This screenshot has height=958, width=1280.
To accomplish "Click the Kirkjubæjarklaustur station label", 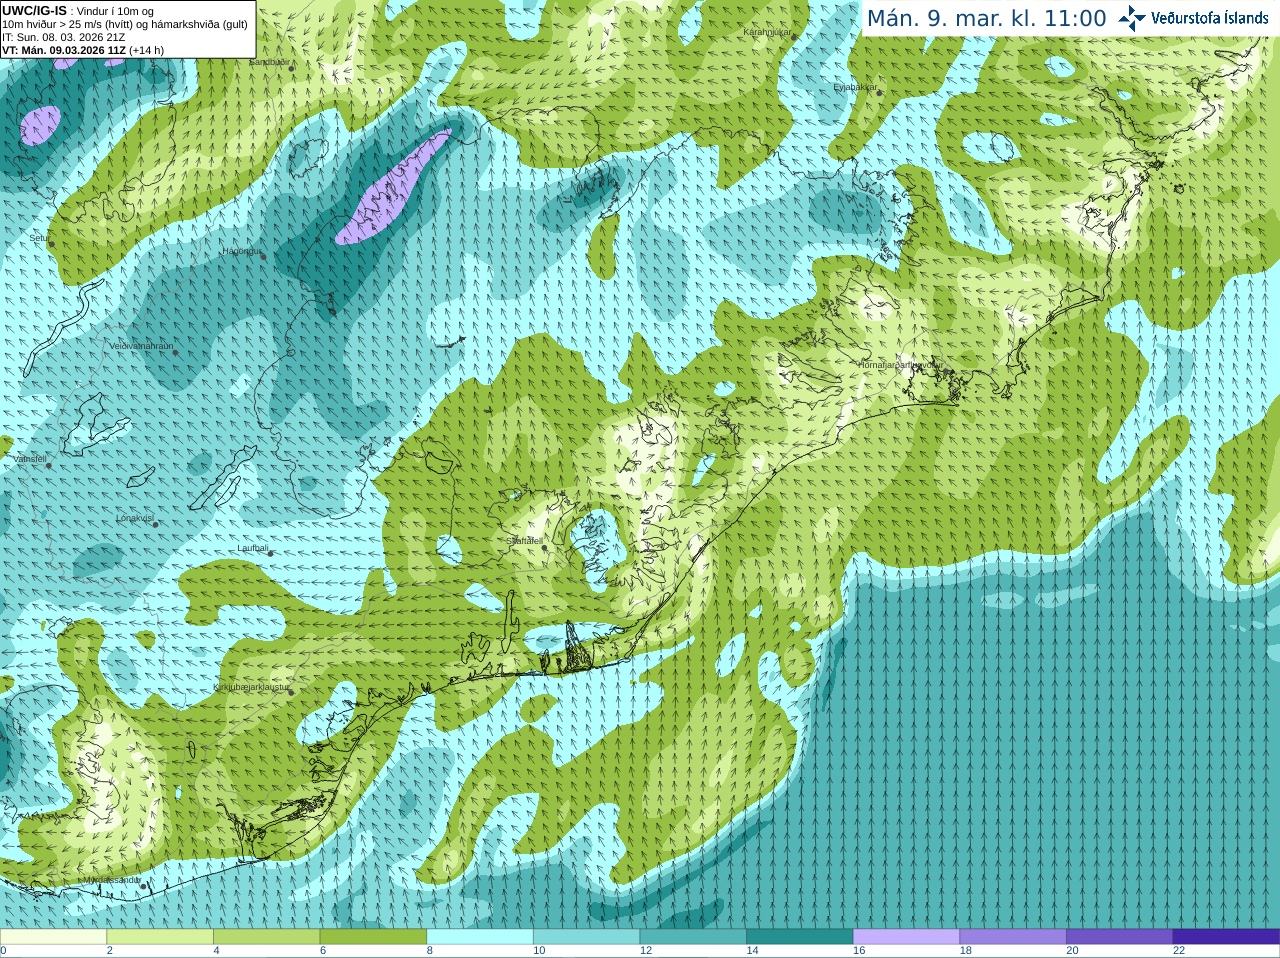I will [x=251, y=688].
